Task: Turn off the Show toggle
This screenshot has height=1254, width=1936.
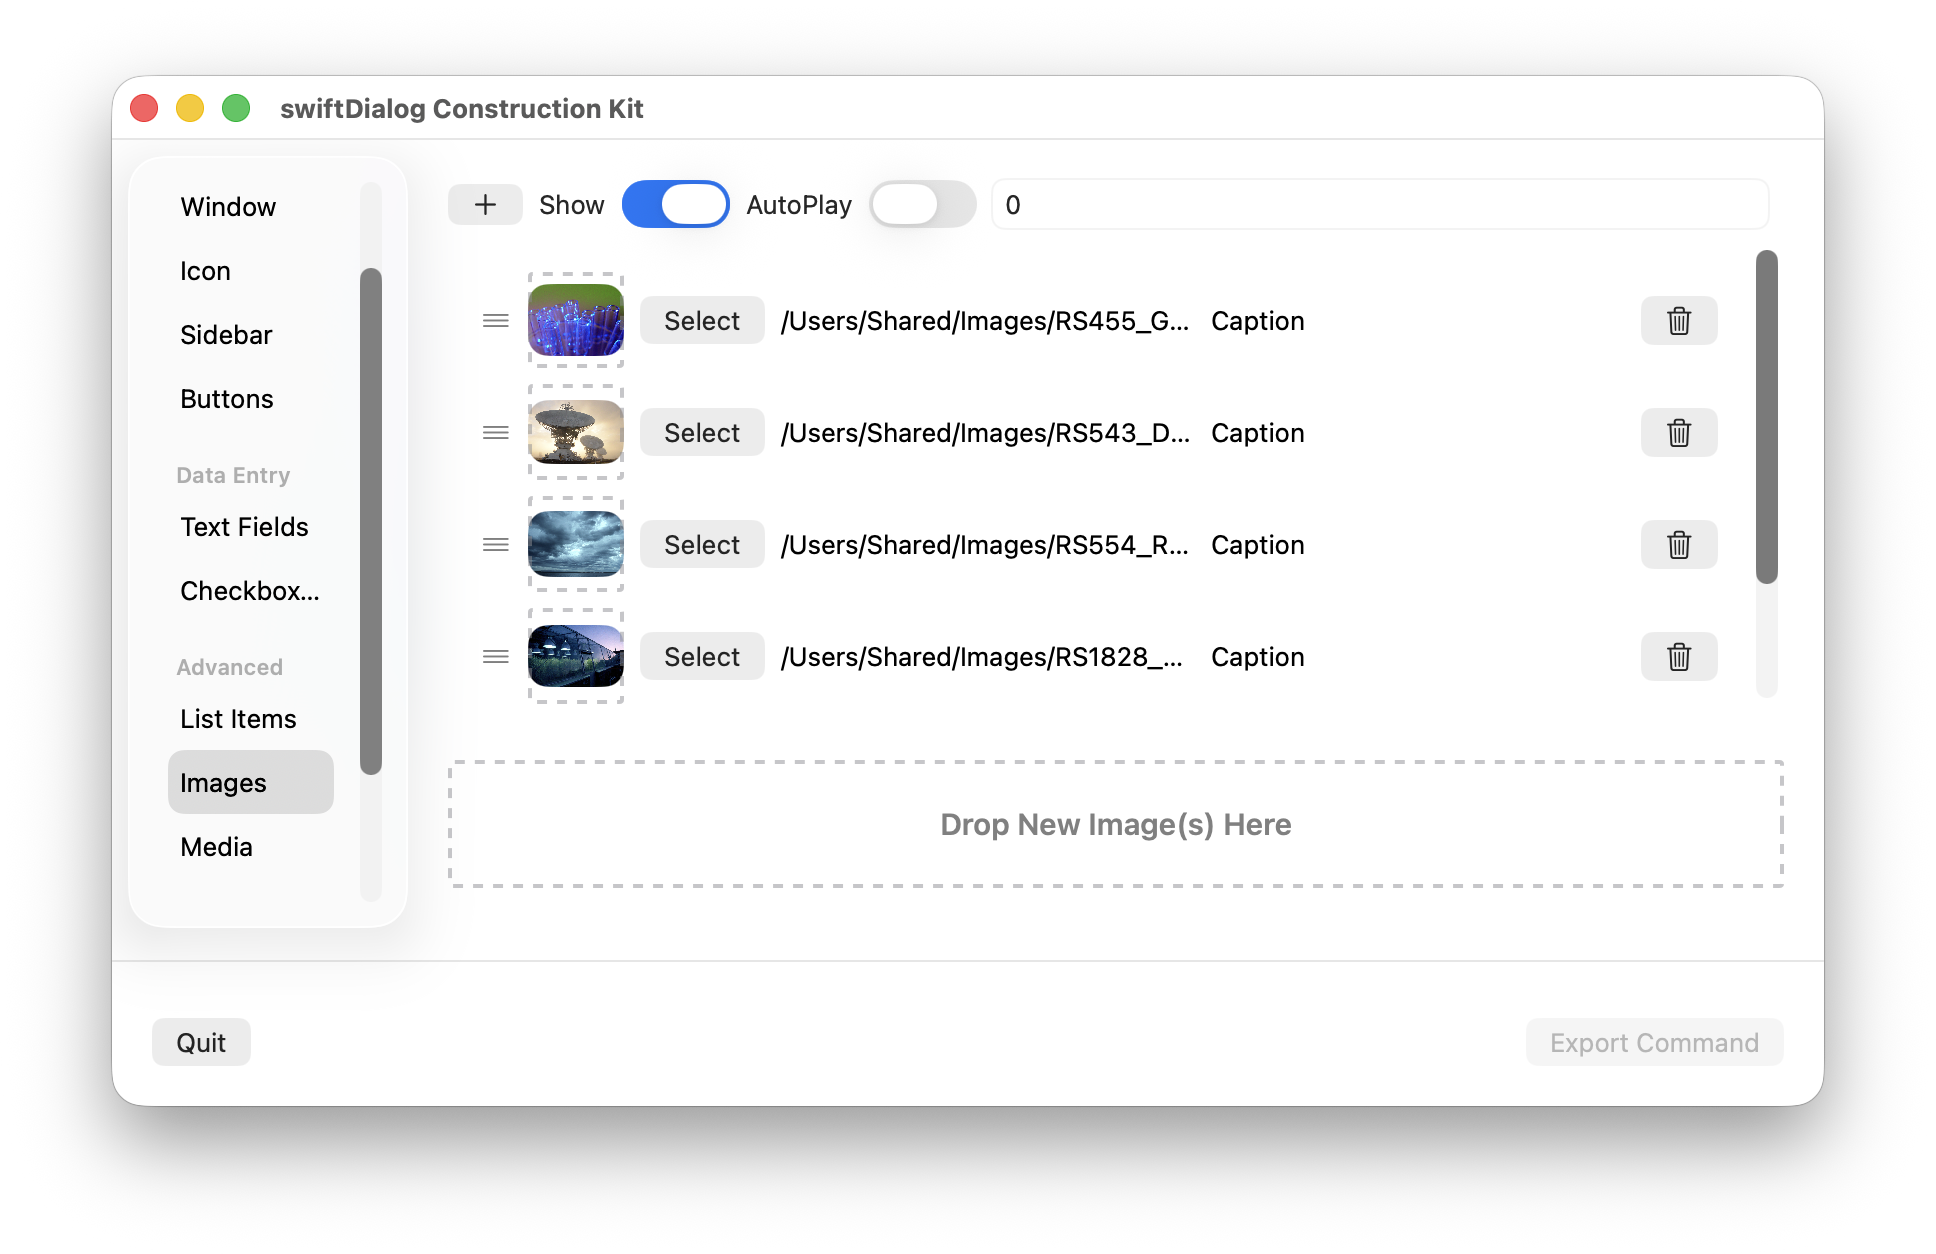Action: (x=675, y=205)
